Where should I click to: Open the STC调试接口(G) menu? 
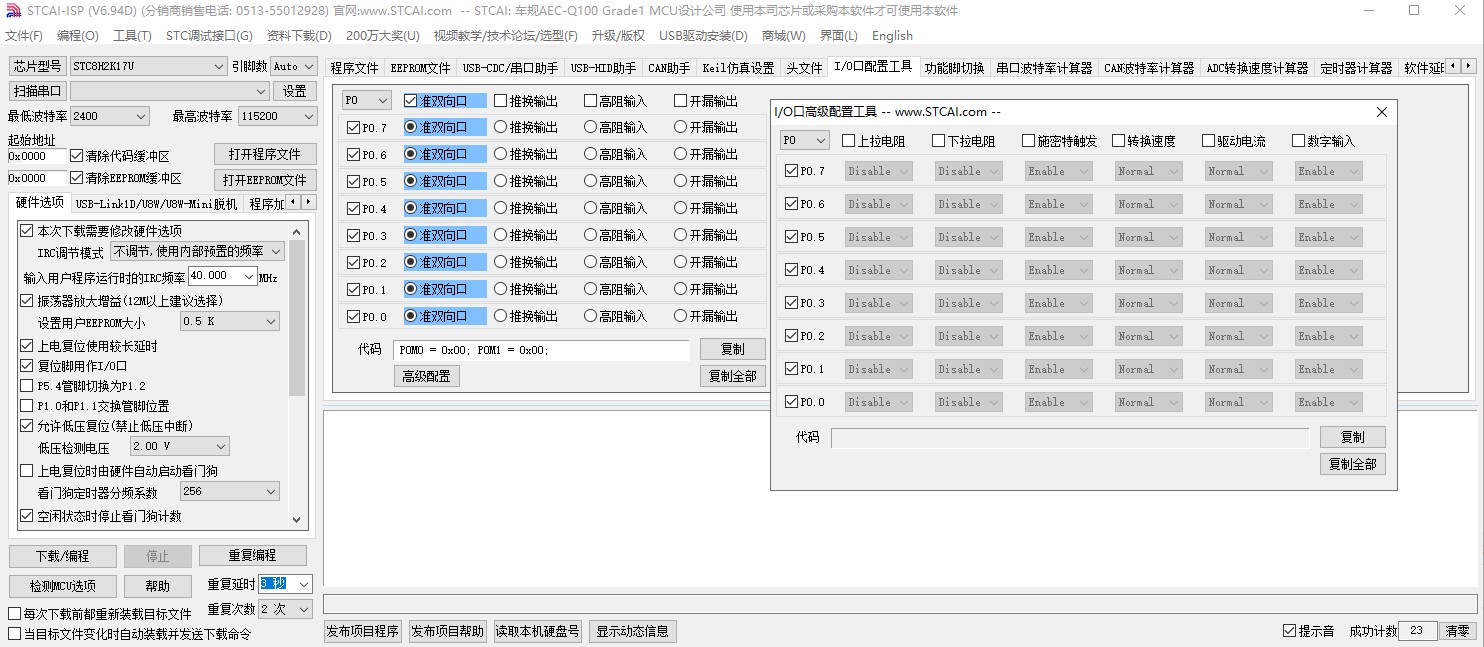[209, 36]
